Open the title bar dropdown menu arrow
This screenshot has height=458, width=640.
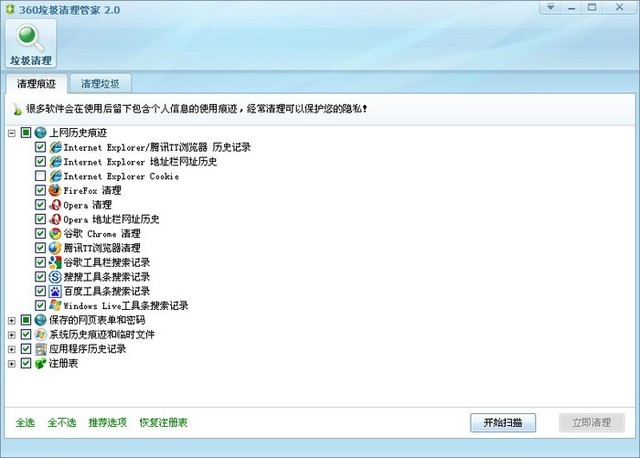[551, 7]
